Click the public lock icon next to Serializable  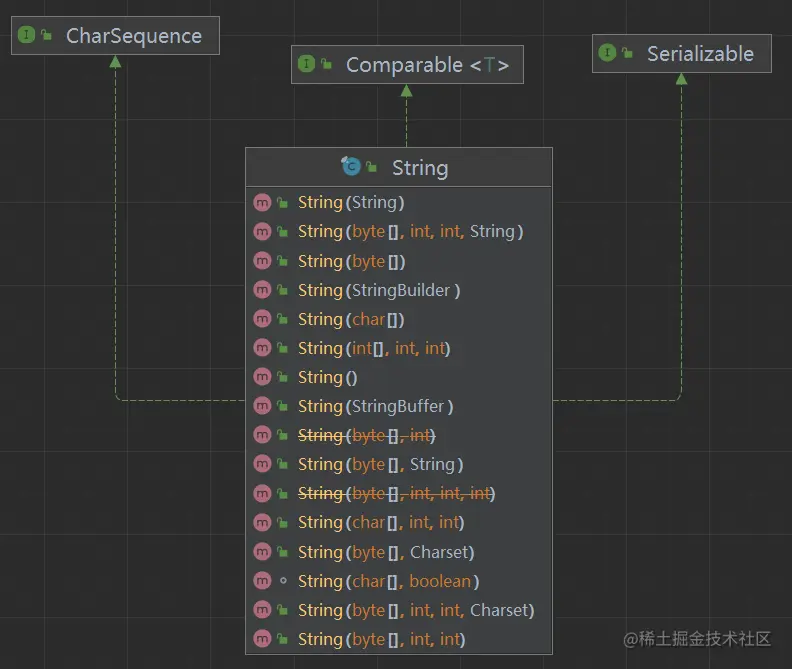click(627, 53)
